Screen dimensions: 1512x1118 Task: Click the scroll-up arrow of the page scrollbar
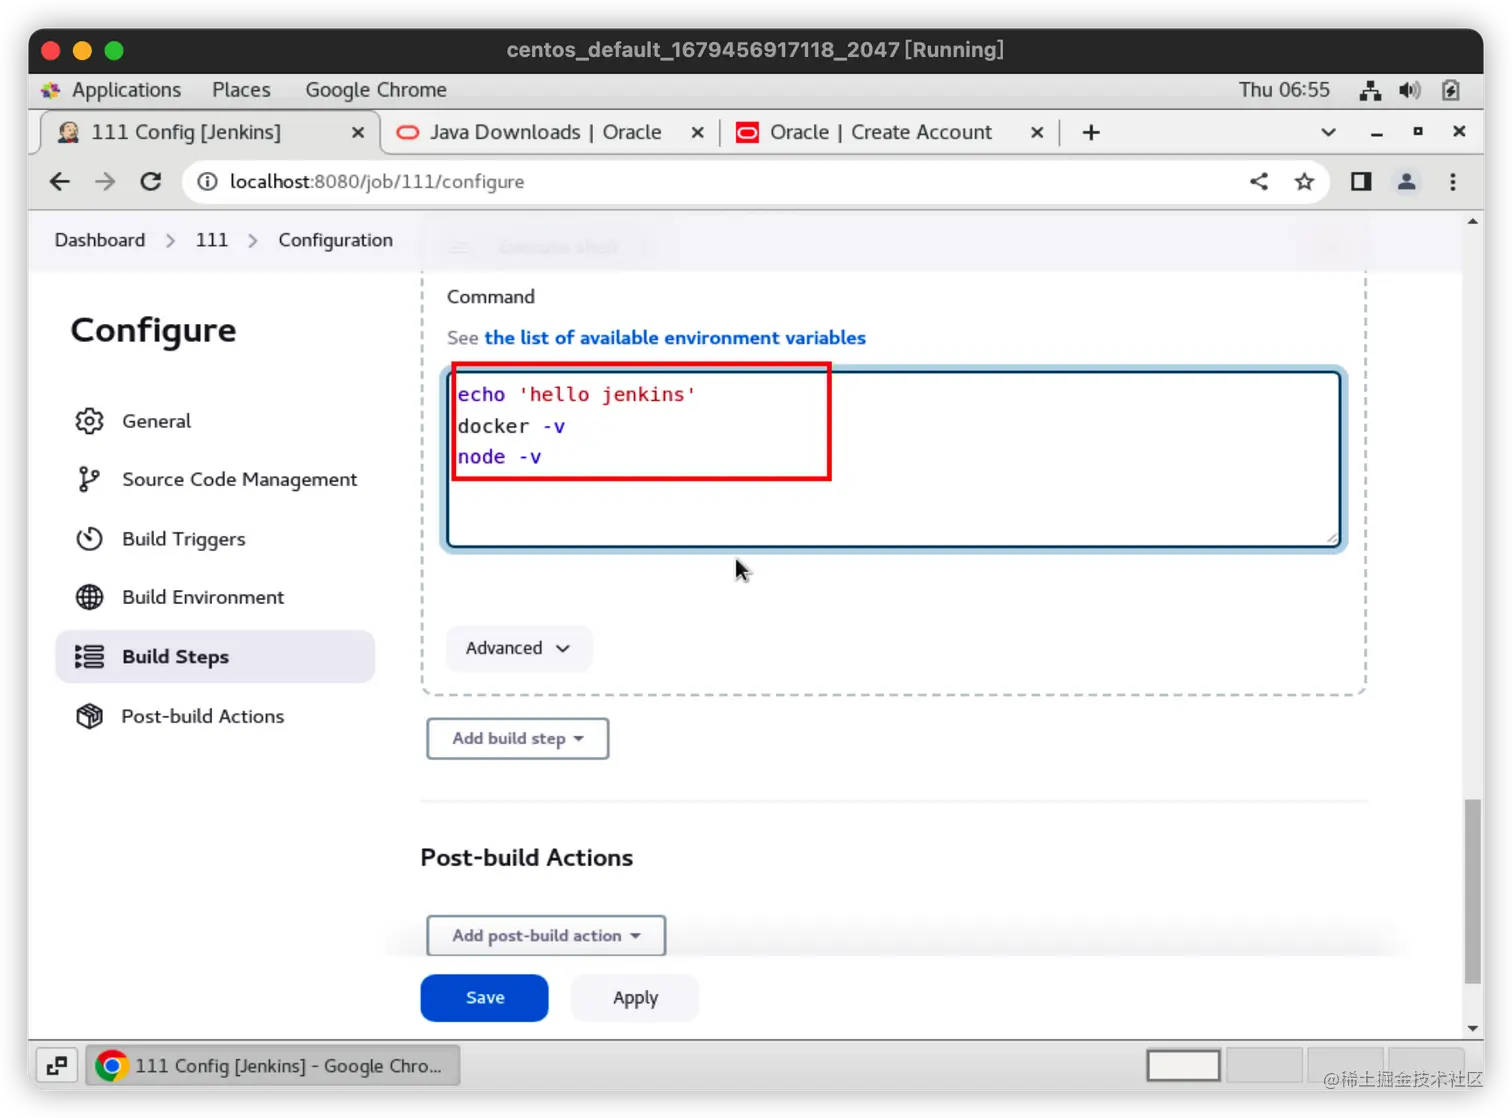click(1472, 222)
